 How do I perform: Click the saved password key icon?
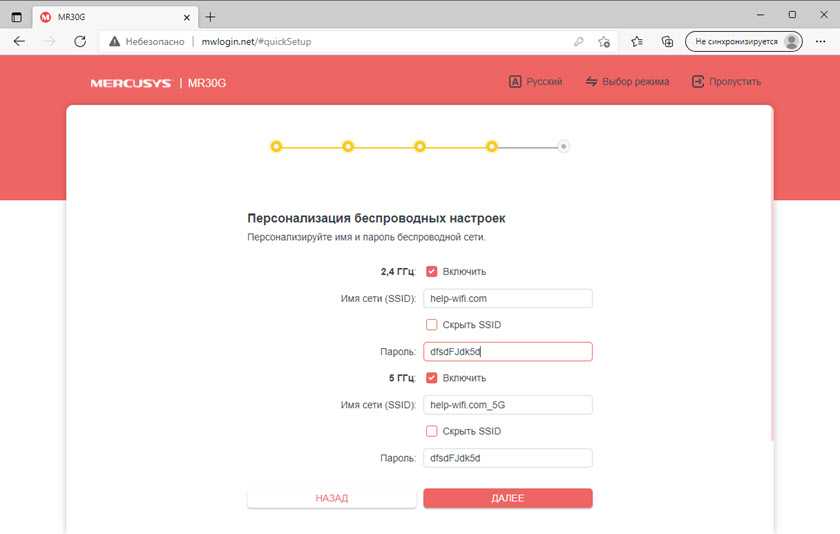(x=578, y=42)
